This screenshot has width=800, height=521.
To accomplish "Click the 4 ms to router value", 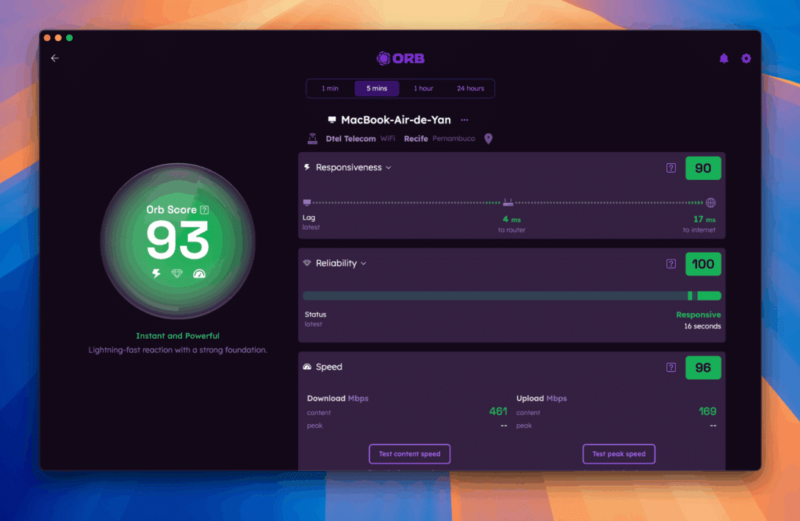I will [x=512, y=219].
